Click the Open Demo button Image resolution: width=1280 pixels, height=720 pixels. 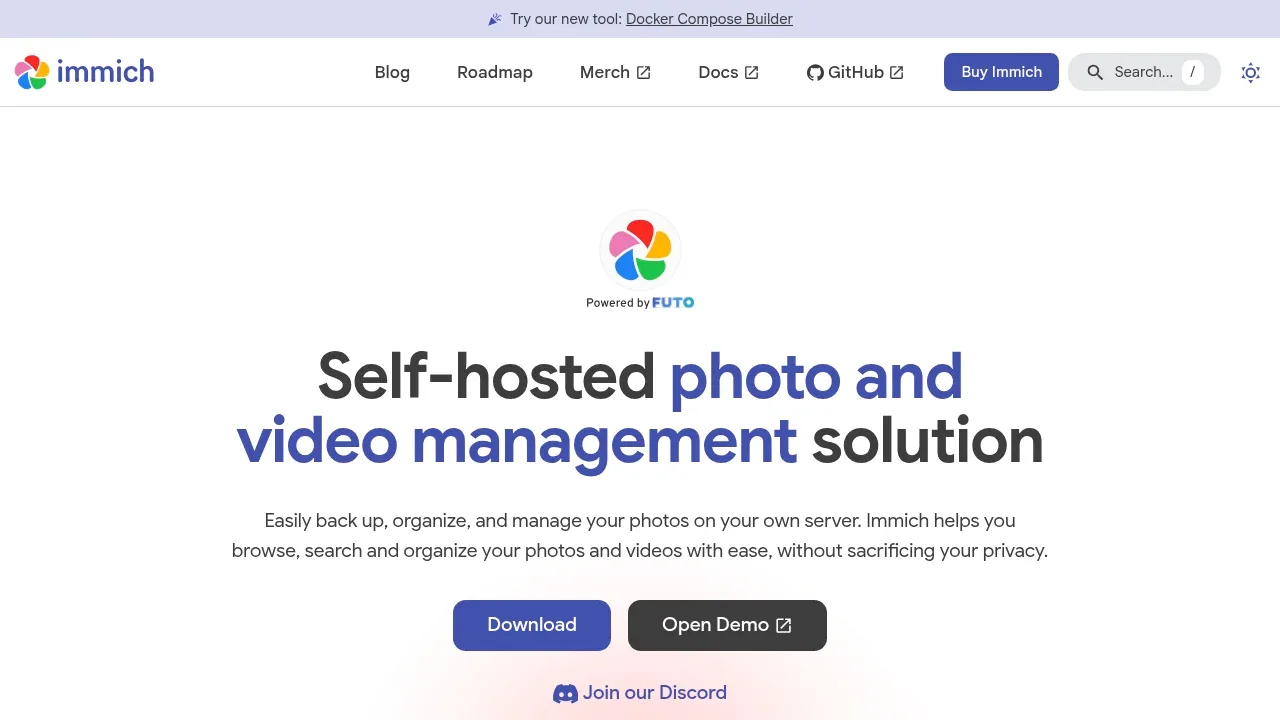click(x=727, y=625)
